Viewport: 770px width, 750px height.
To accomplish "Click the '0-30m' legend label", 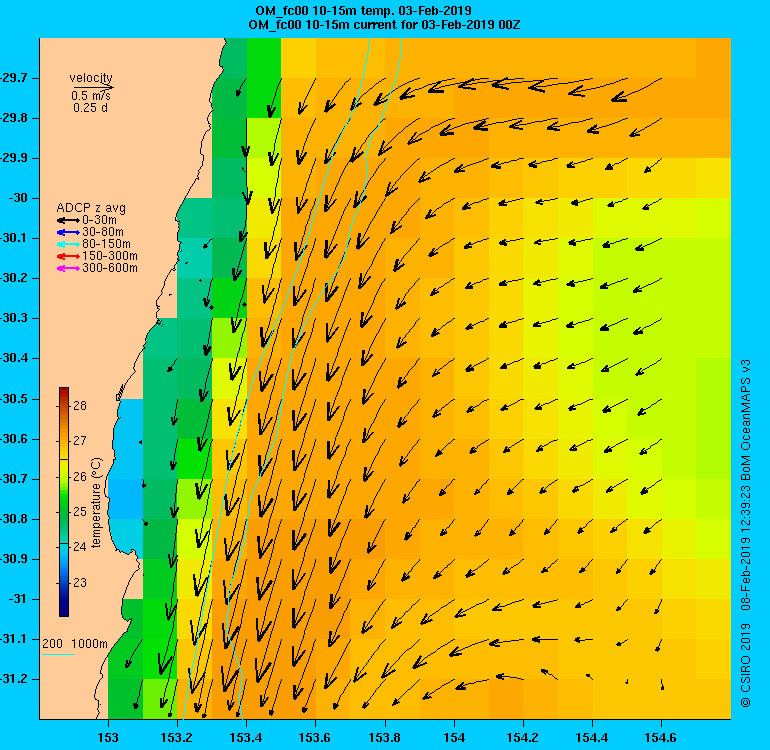I will (100, 220).
